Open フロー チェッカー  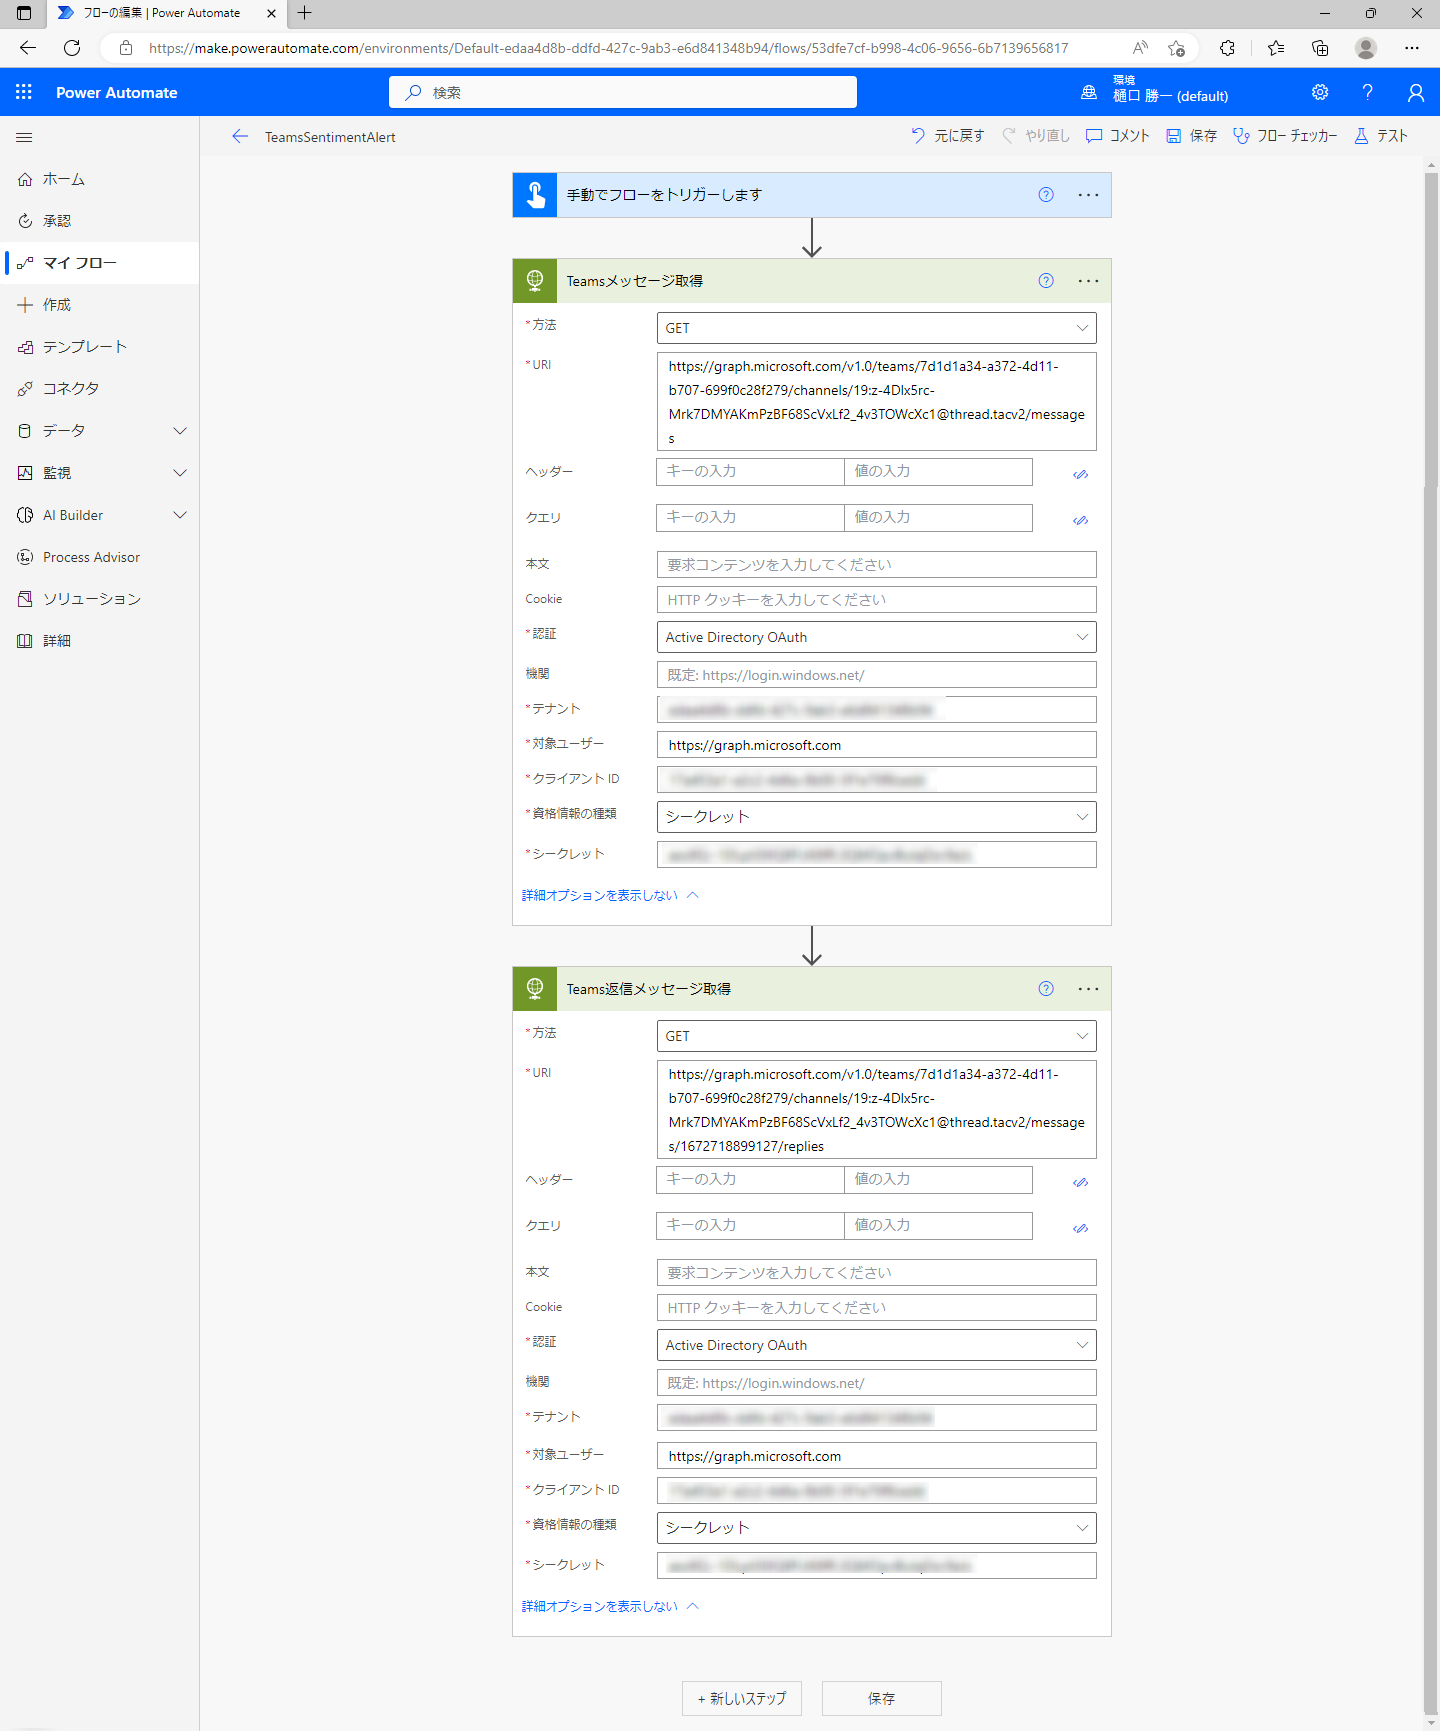pos(1285,136)
